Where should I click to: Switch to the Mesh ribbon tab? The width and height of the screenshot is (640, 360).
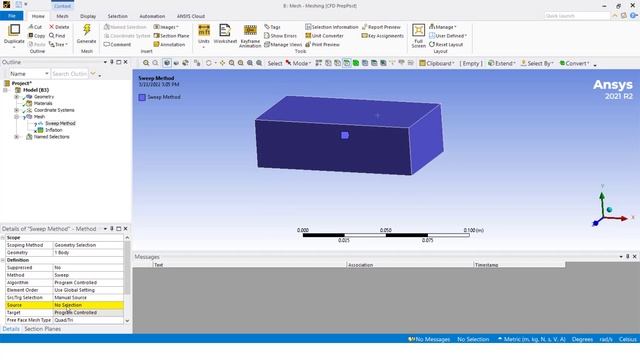(62, 16)
